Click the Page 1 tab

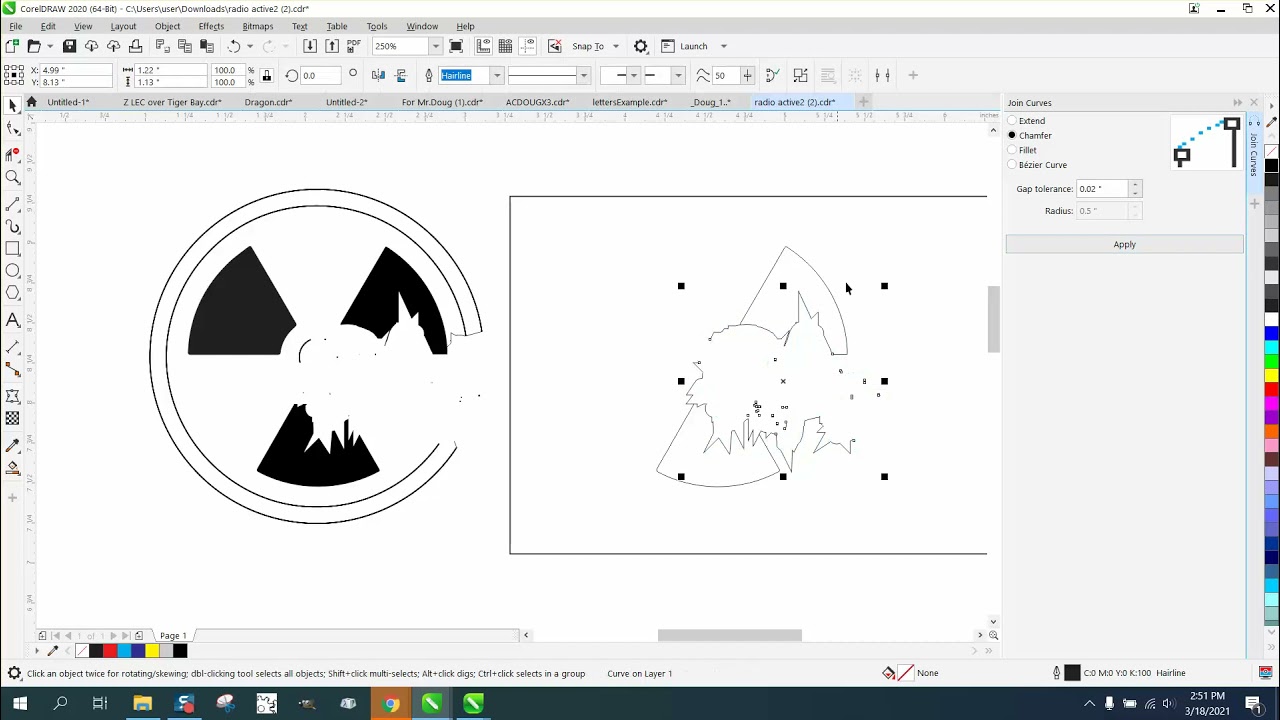173,636
